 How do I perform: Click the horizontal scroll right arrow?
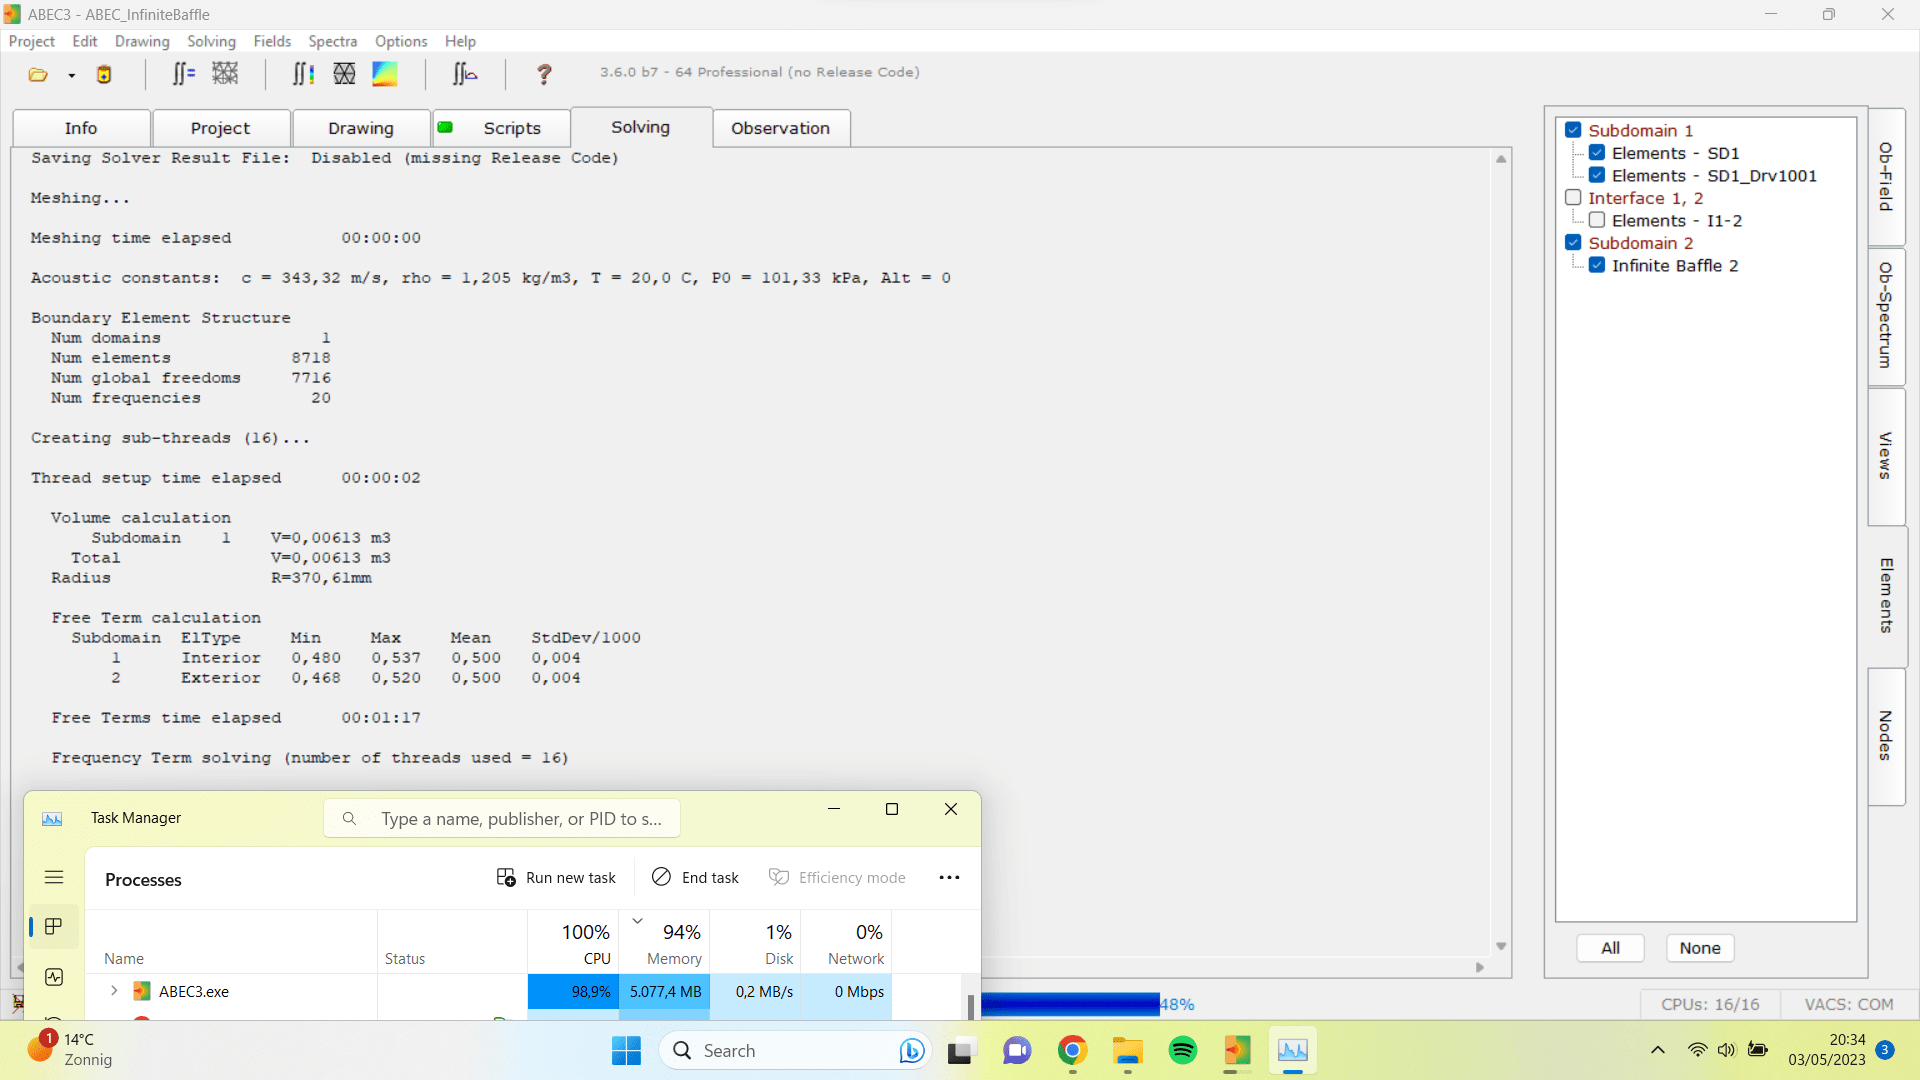click(x=1480, y=967)
